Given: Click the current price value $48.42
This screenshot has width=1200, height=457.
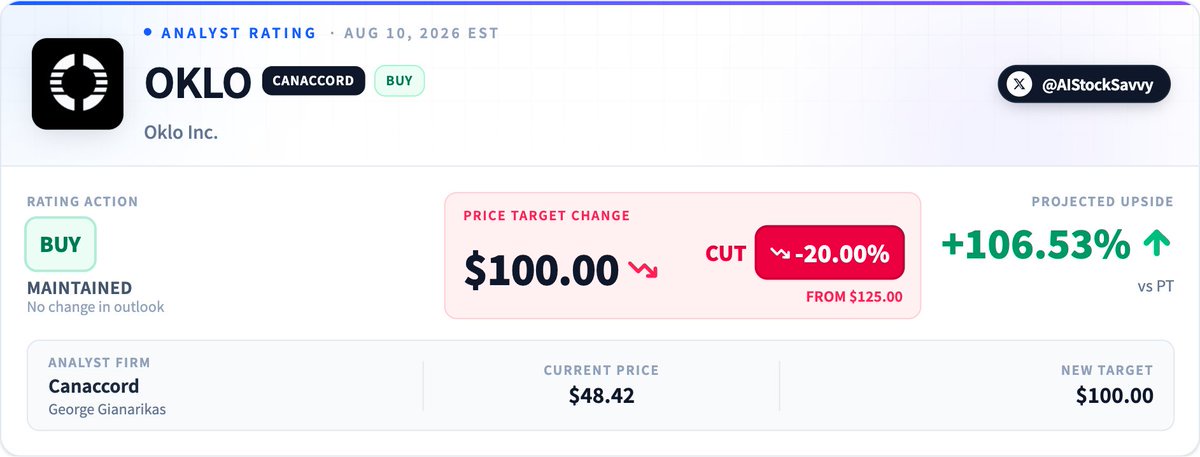Looking at the screenshot, I should point(601,395).
